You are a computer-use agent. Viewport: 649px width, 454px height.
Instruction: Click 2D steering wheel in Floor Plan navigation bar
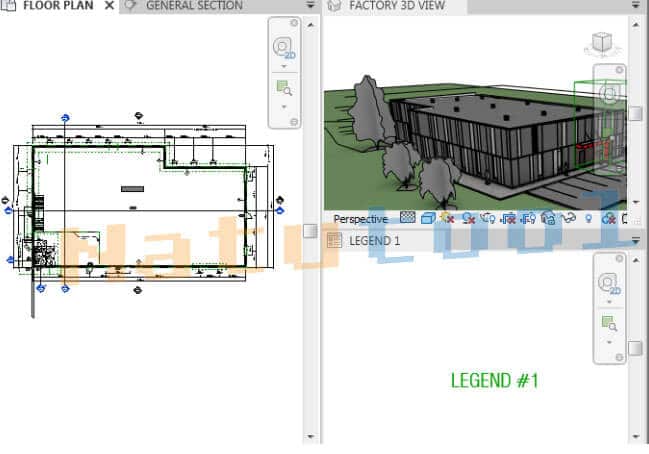[283, 49]
